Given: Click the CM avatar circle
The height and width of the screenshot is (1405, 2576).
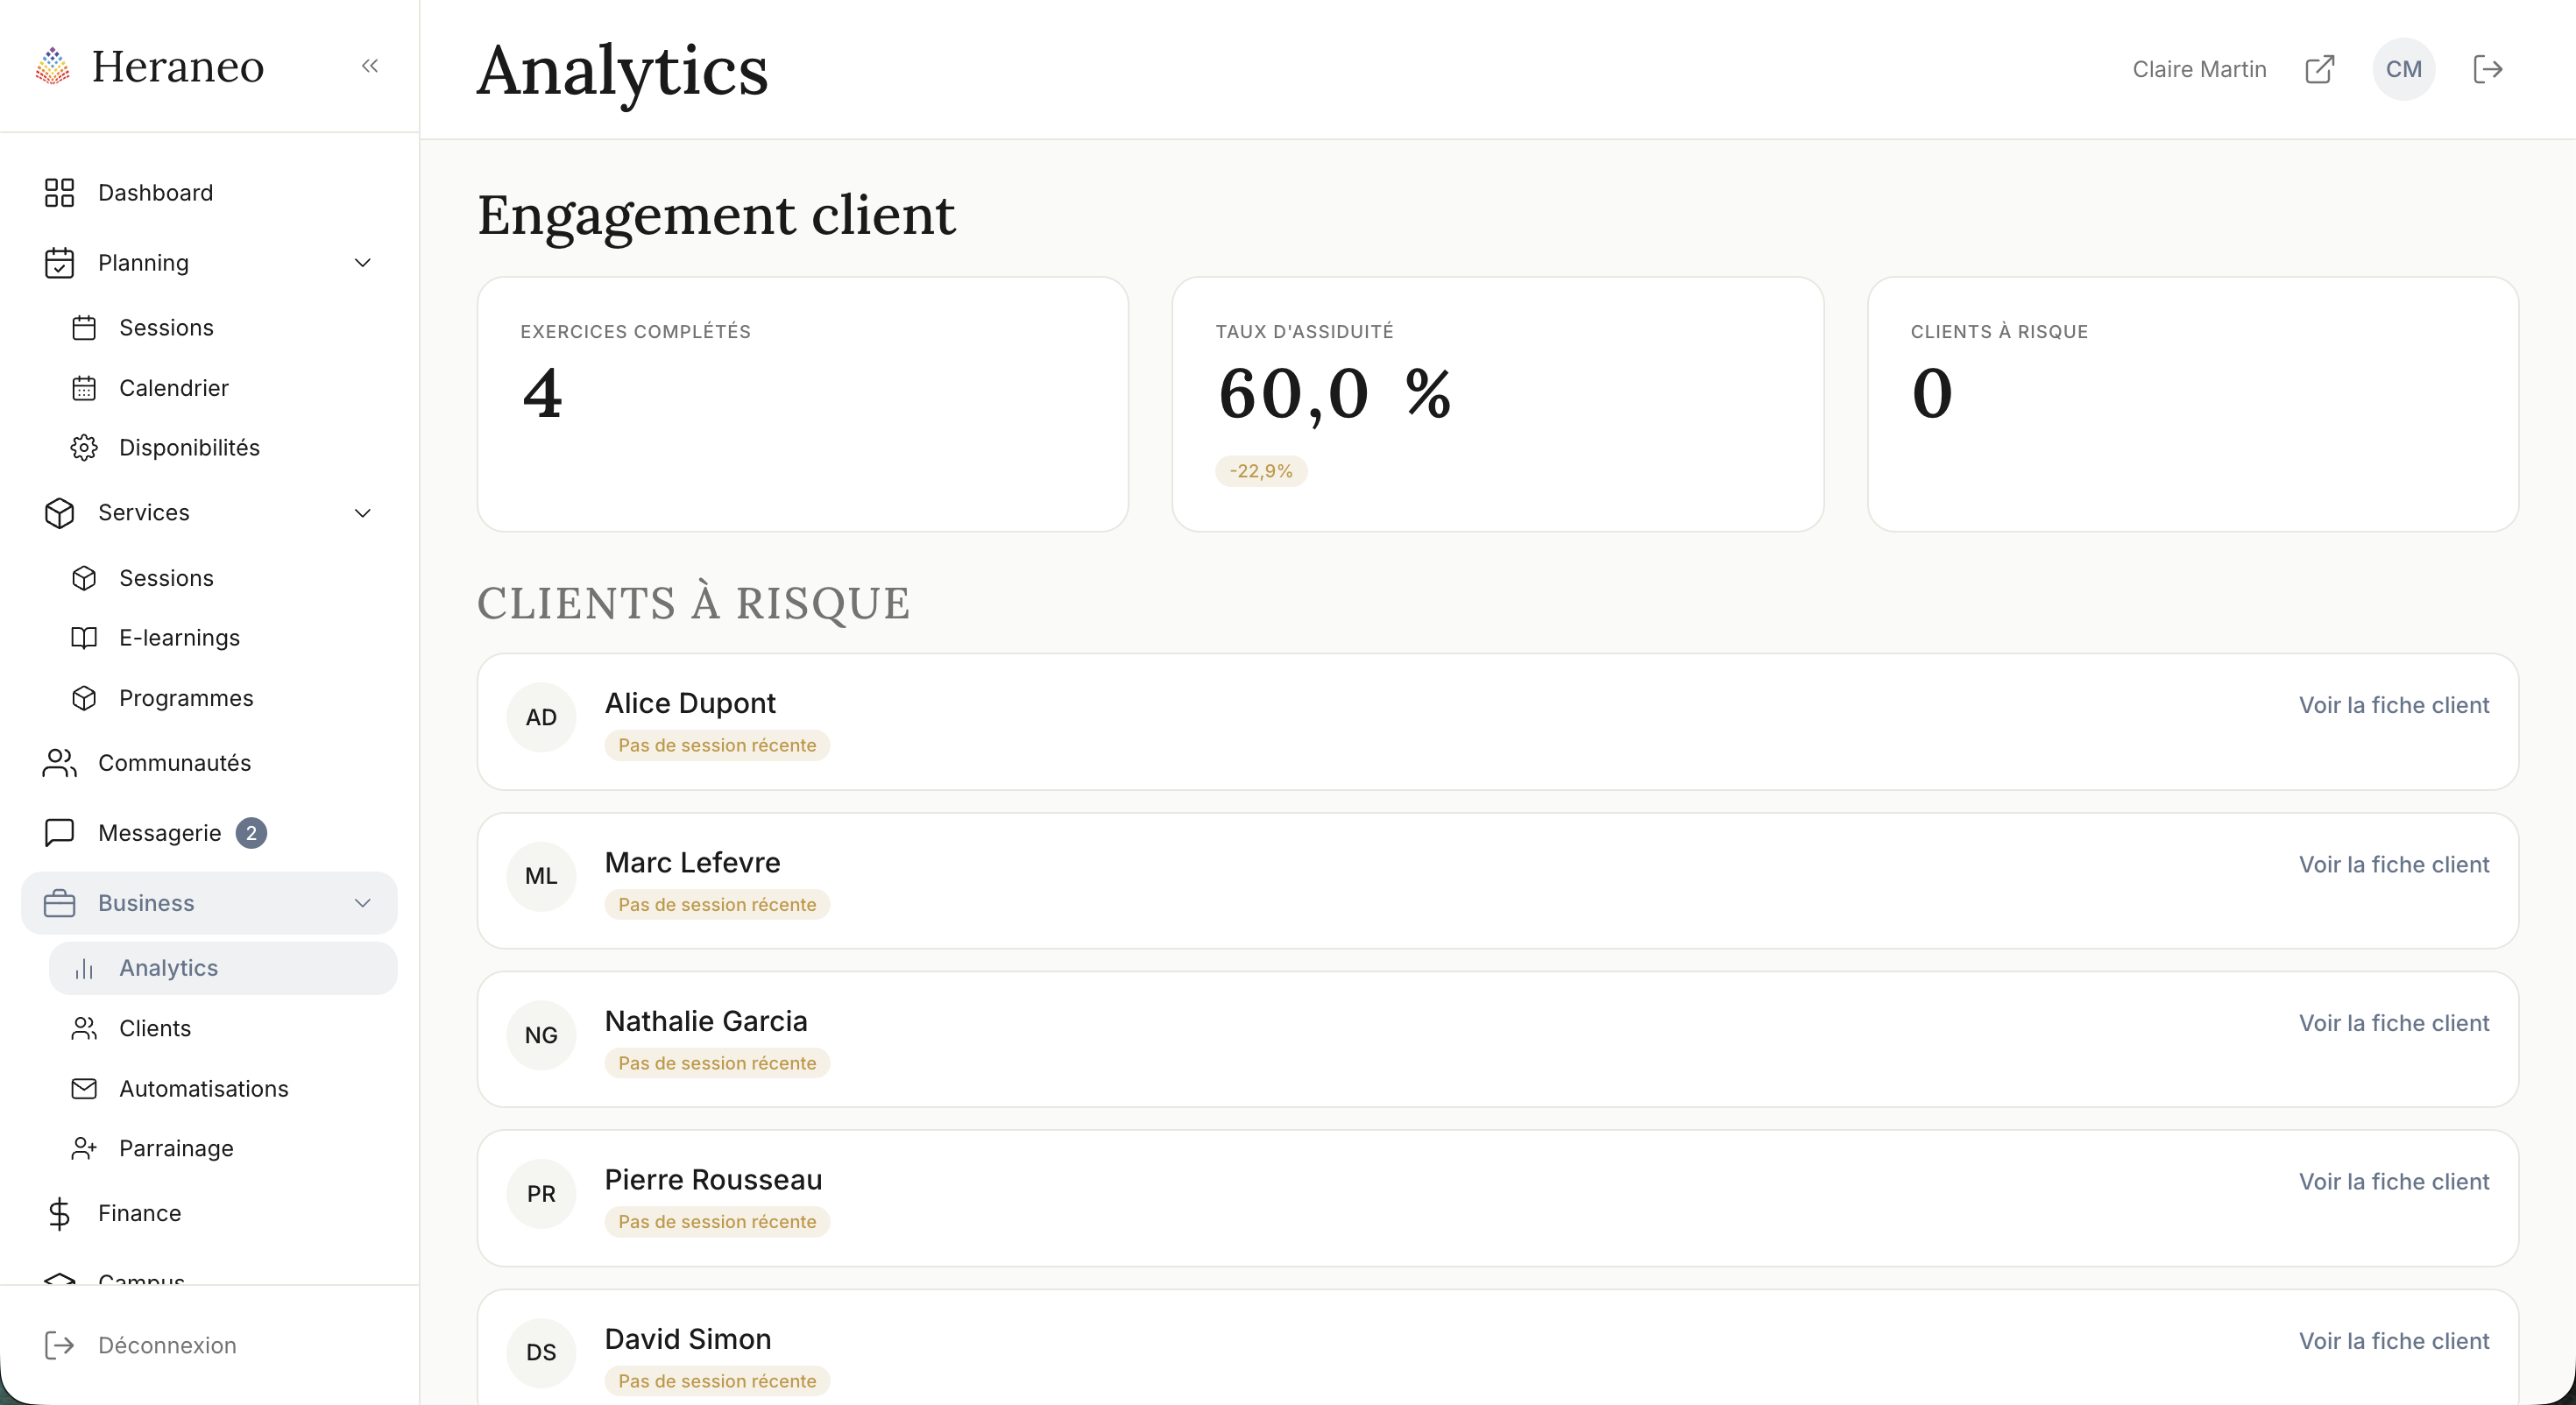Looking at the screenshot, I should click(2404, 68).
